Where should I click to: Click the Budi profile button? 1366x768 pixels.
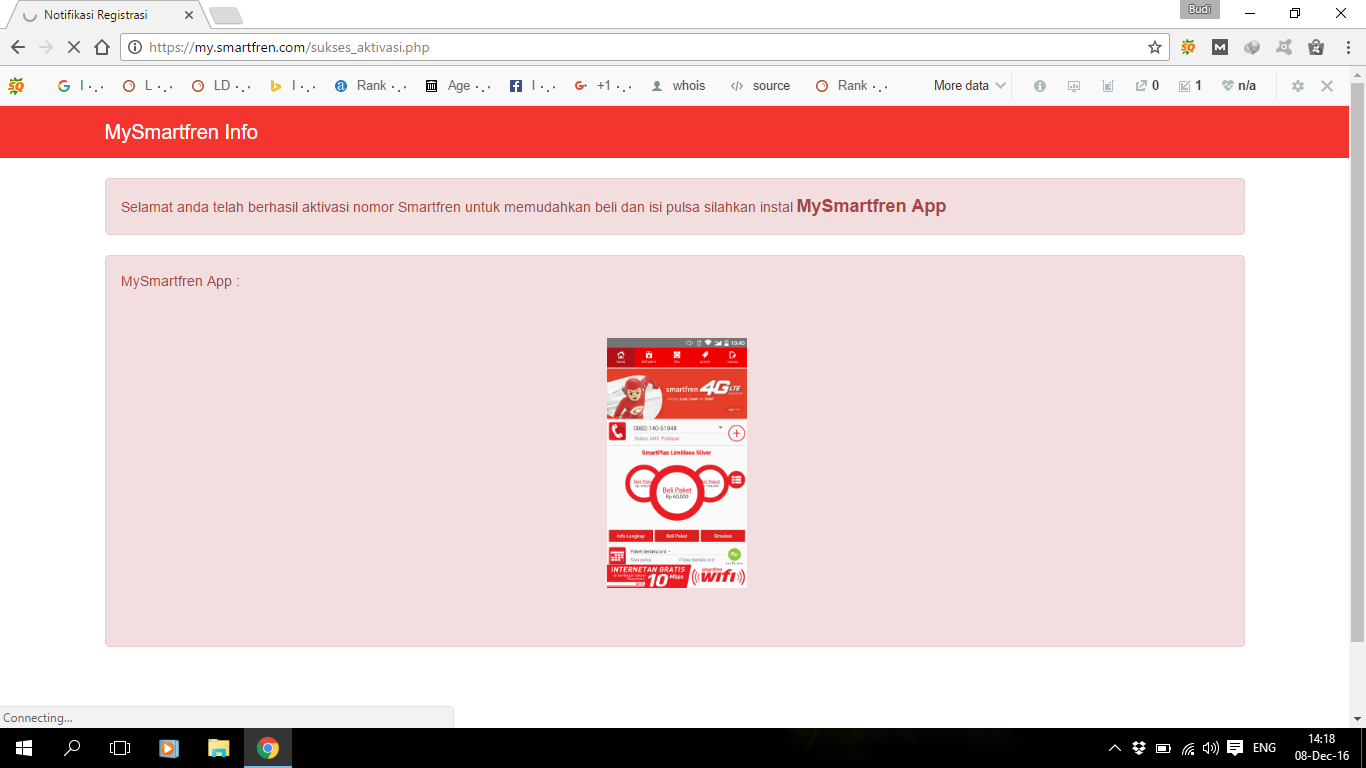[1200, 9]
